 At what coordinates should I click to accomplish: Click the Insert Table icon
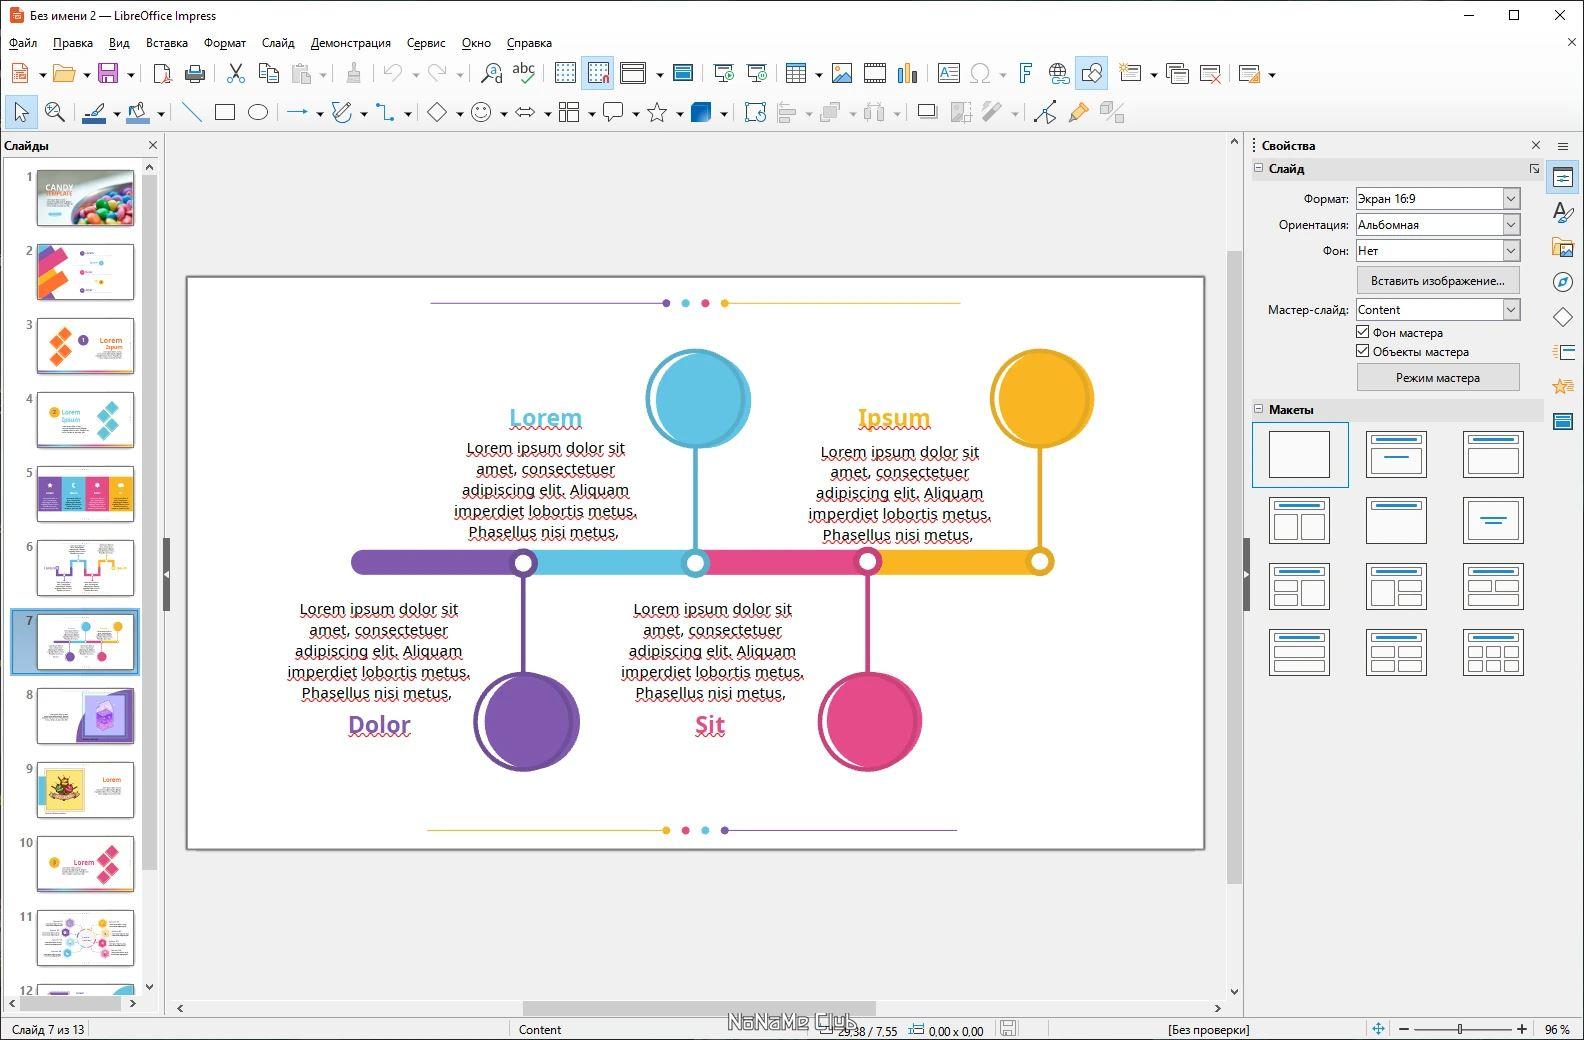[x=796, y=73]
